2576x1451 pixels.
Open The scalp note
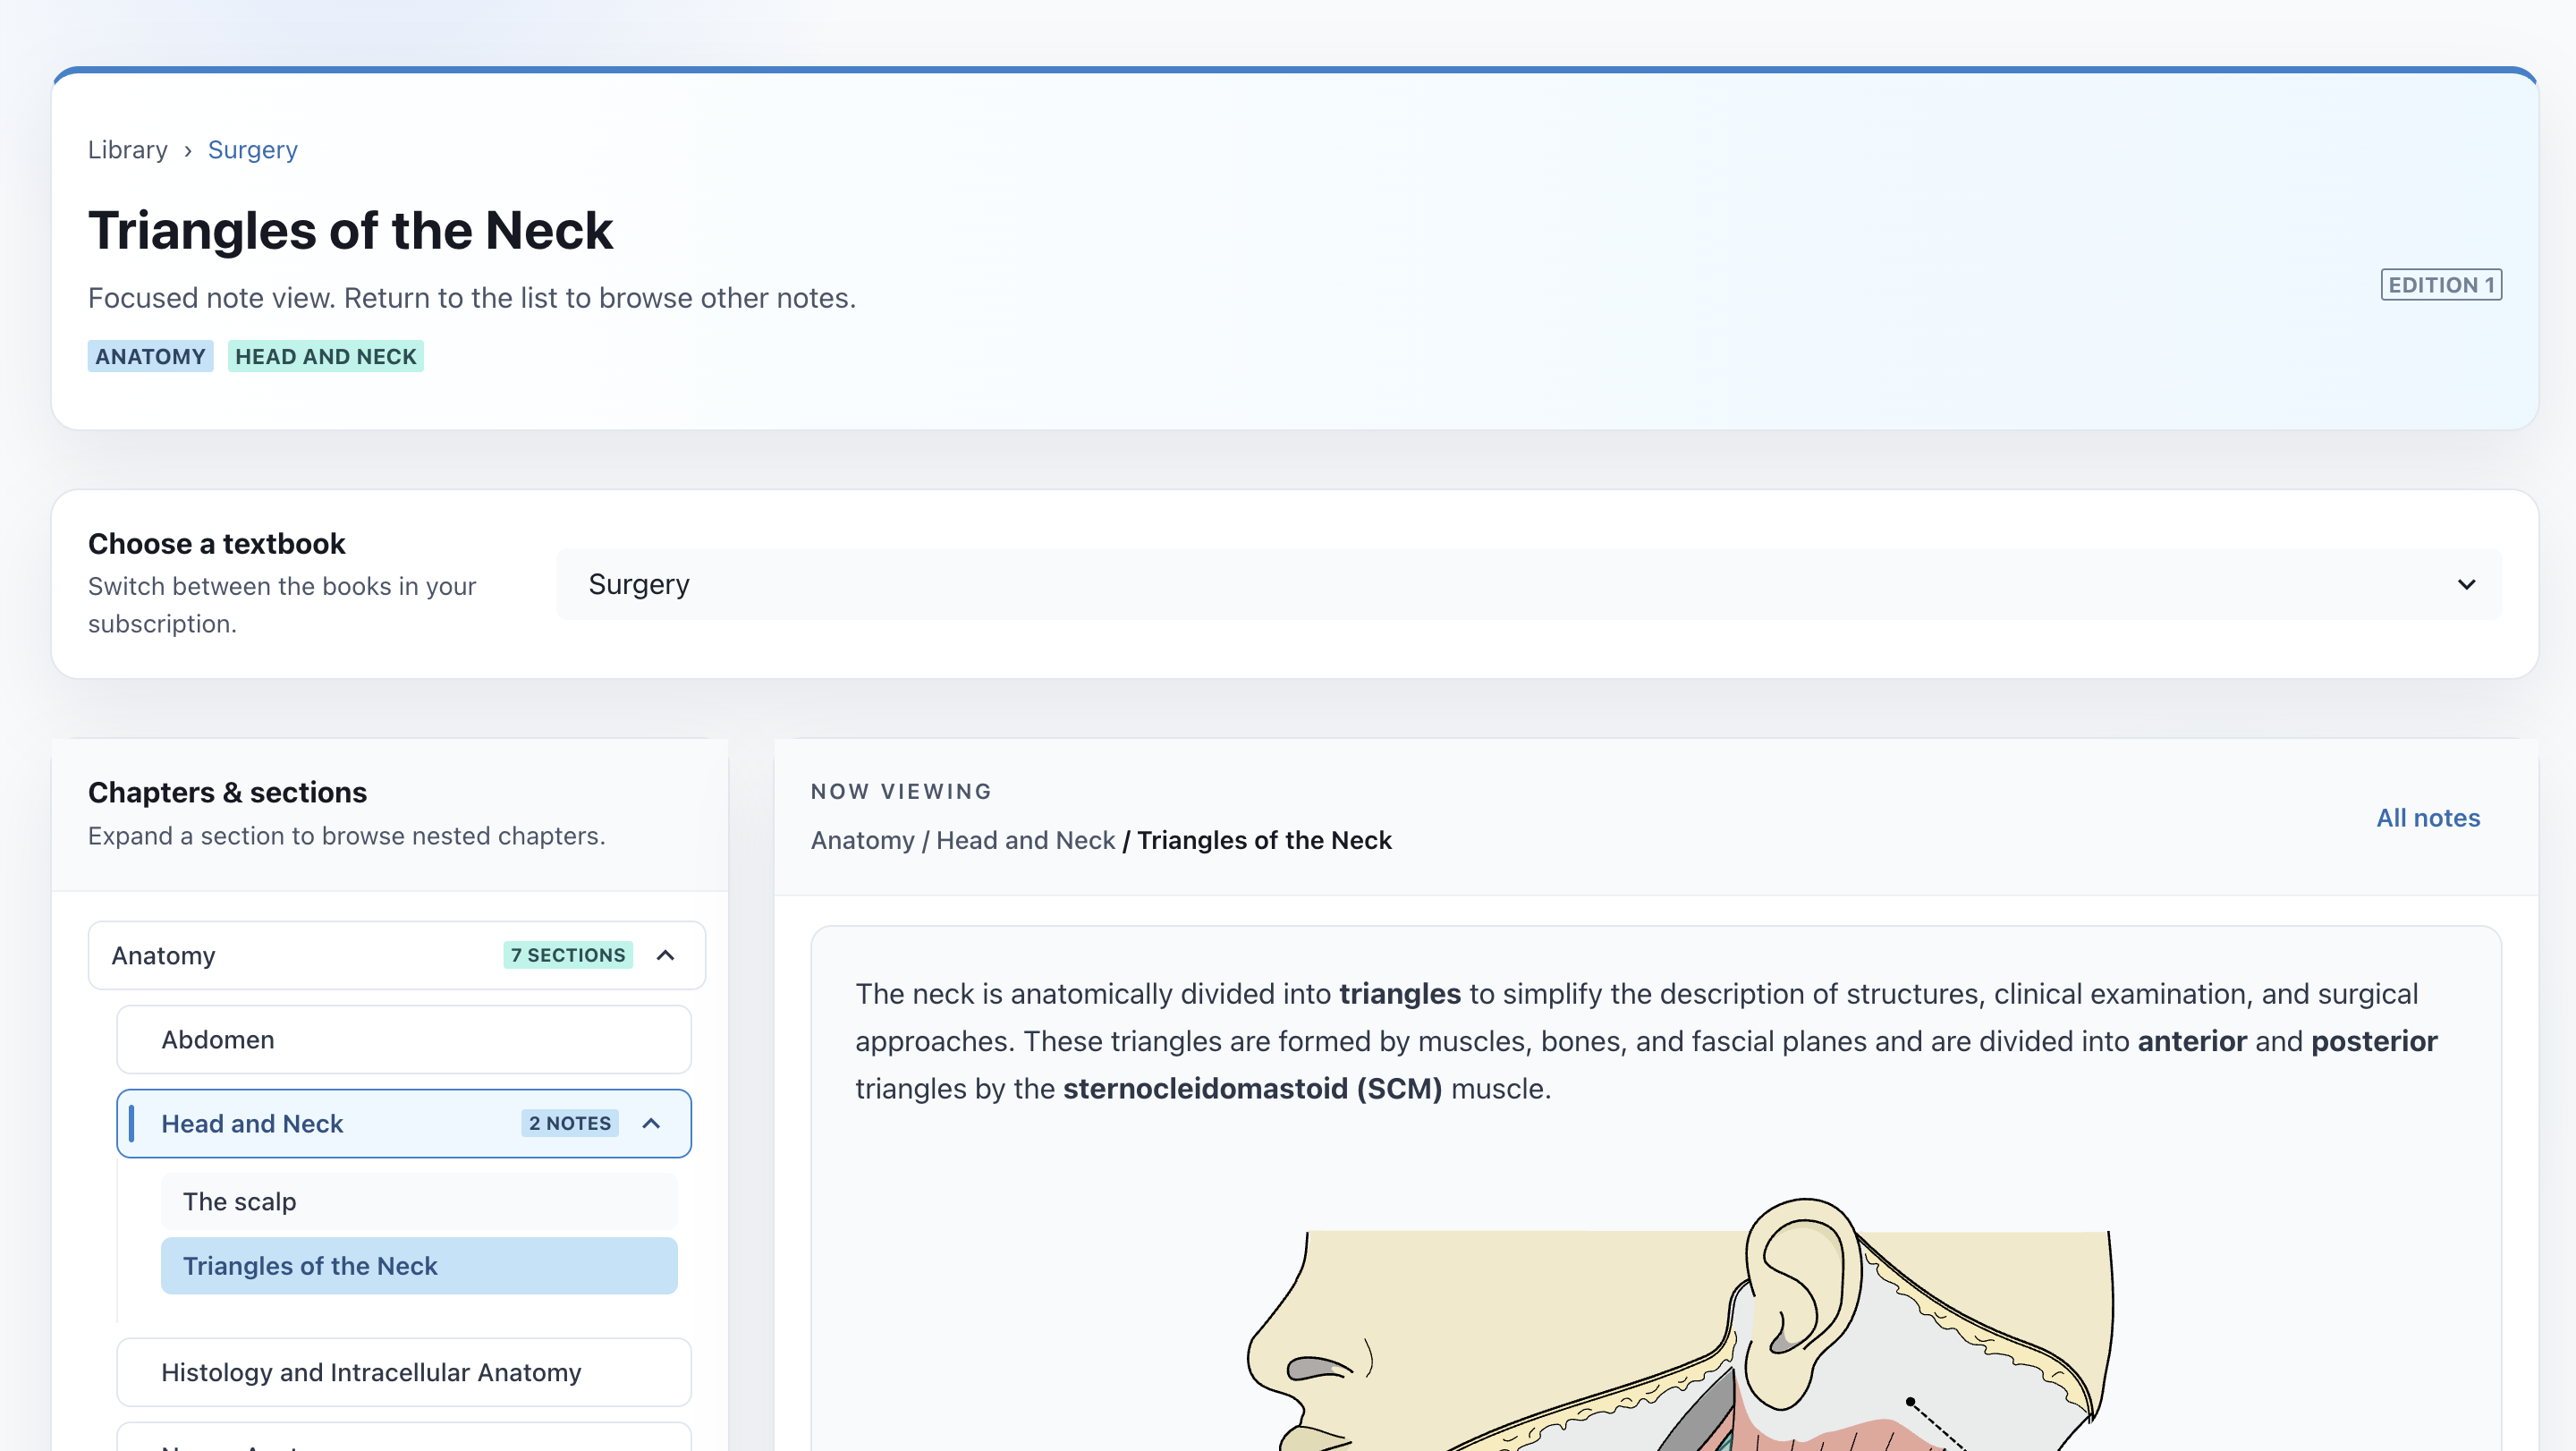click(x=418, y=1201)
